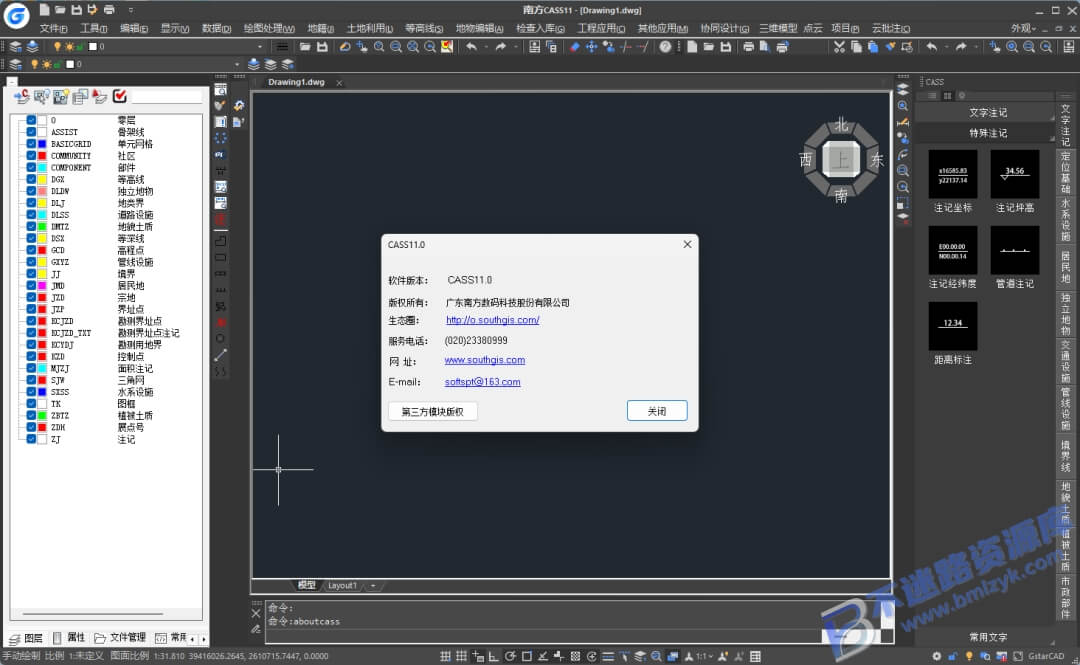Open the layer dropdown in the top toolbar
Viewport: 1080px width, 665px height.
click(260, 47)
